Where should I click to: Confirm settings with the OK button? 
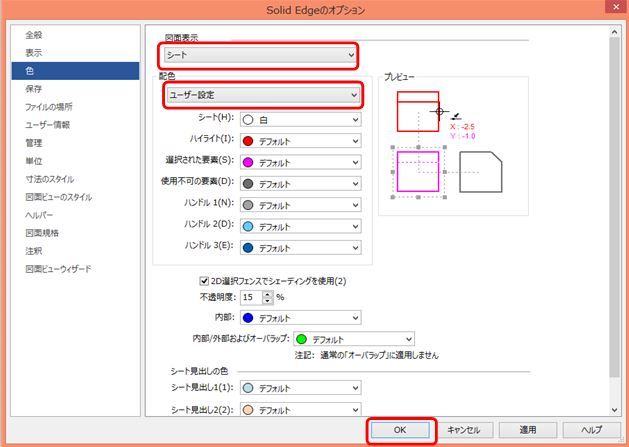click(x=400, y=430)
